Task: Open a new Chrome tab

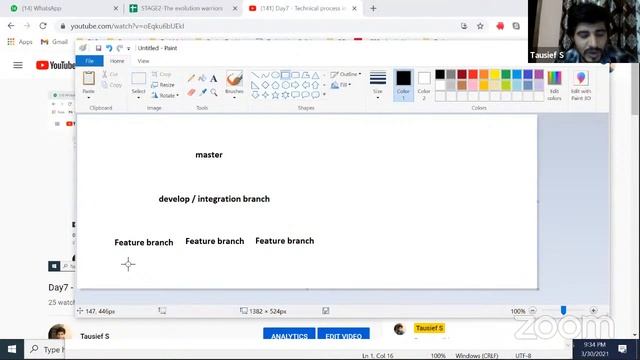Action: (x=373, y=8)
